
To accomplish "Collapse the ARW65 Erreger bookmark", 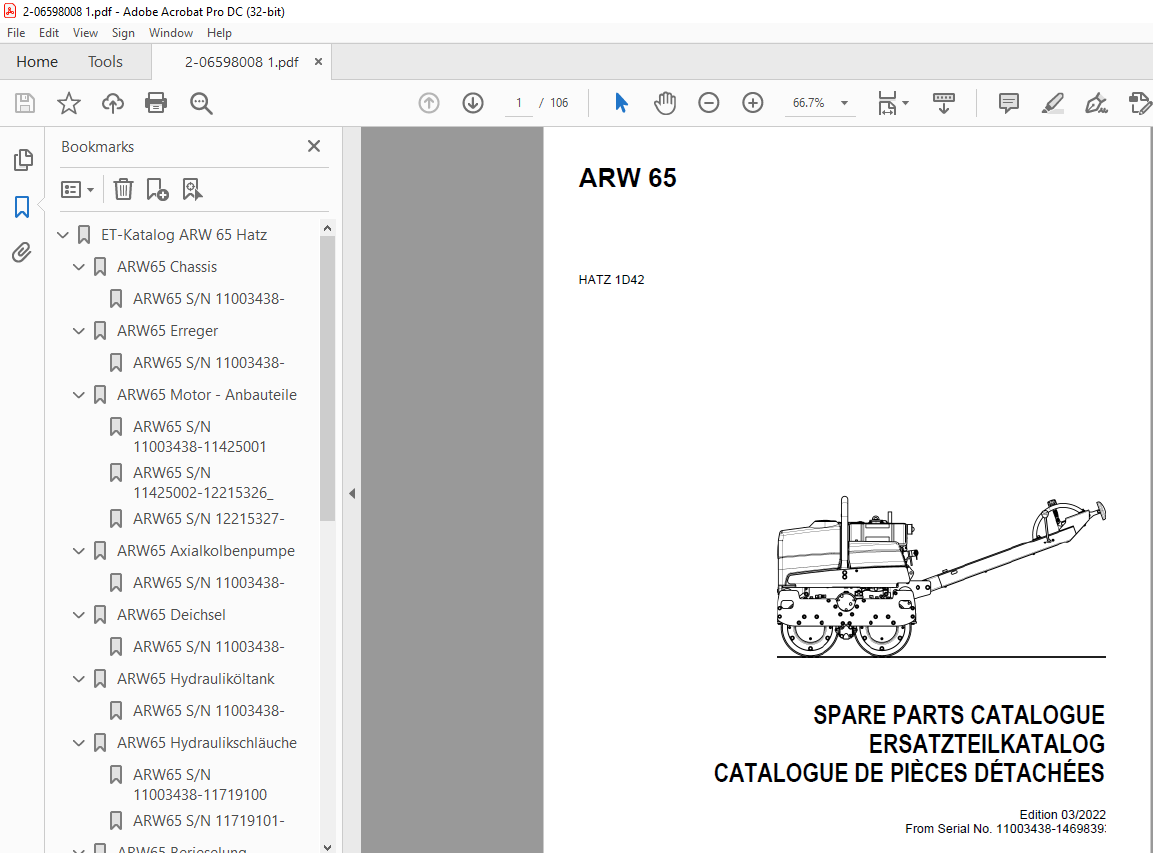I will [x=79, y=331].
